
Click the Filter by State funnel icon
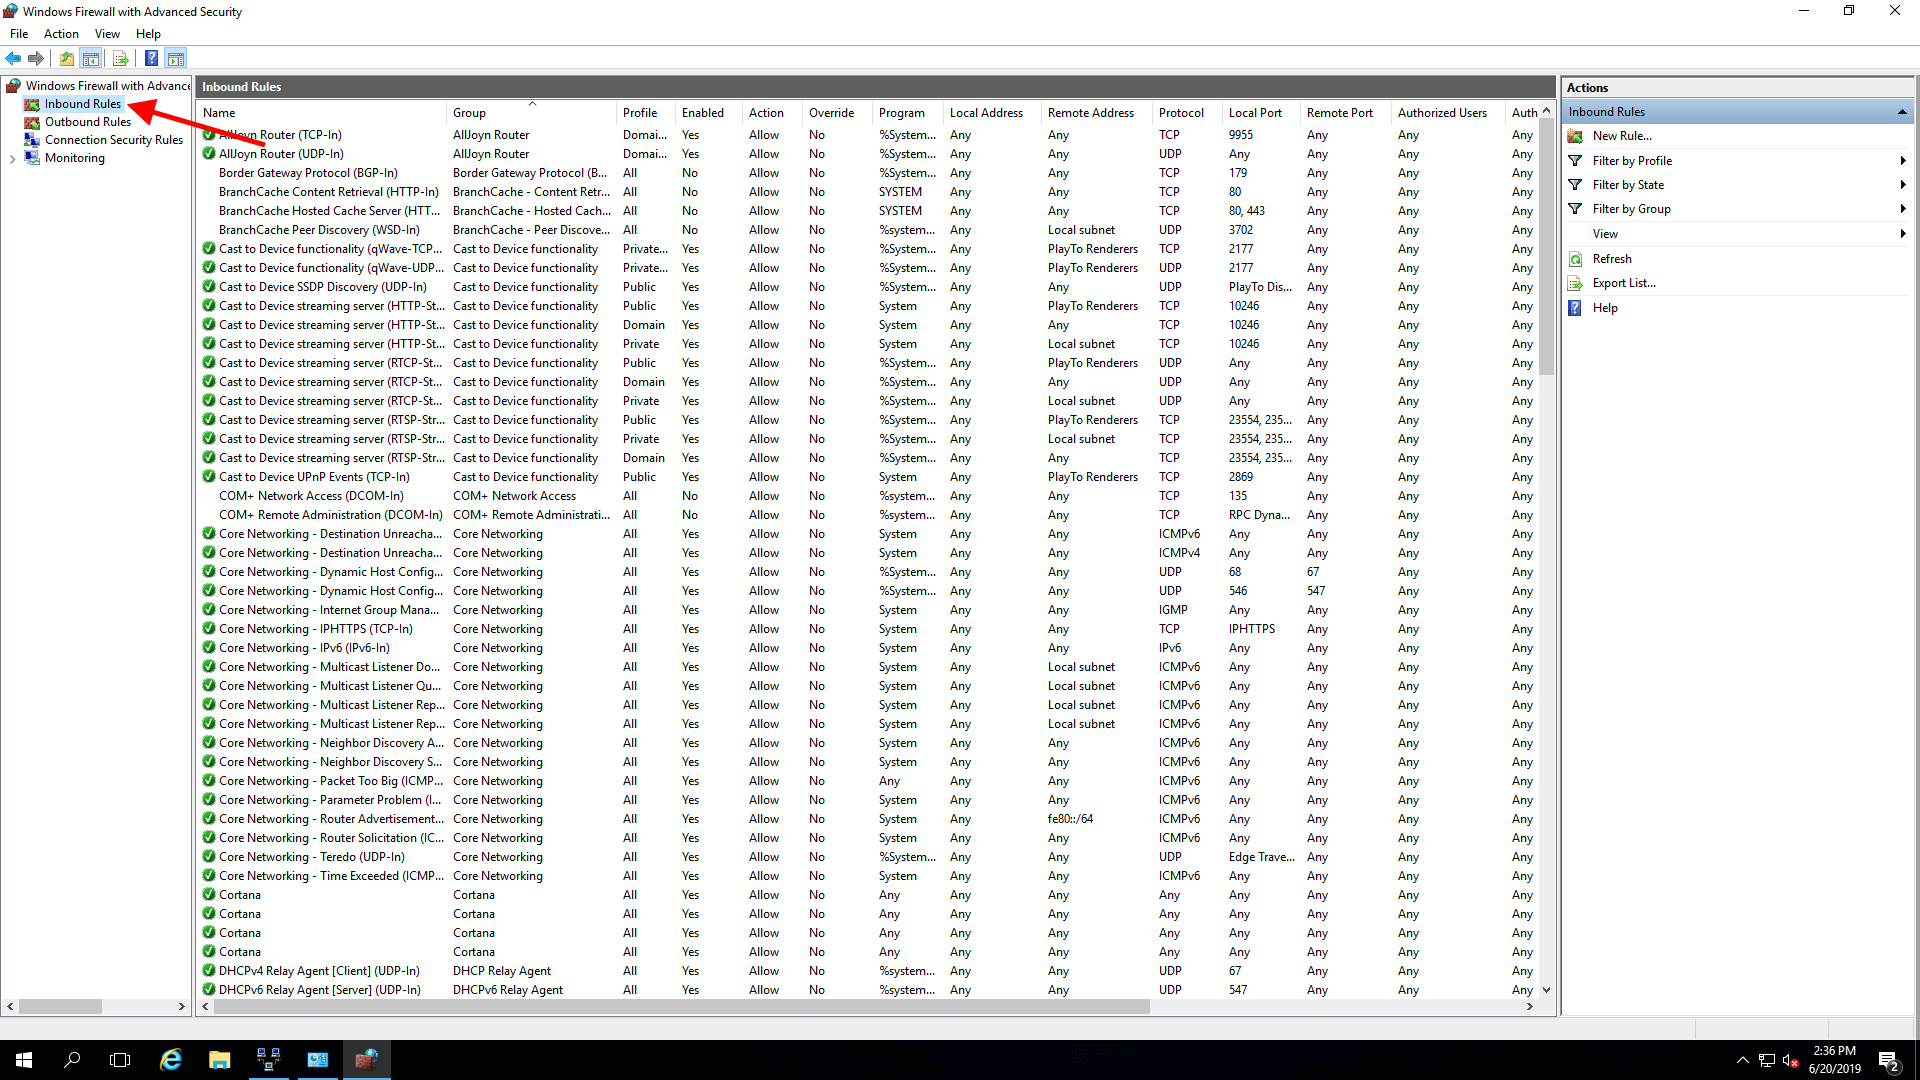tap(1576, 185)
